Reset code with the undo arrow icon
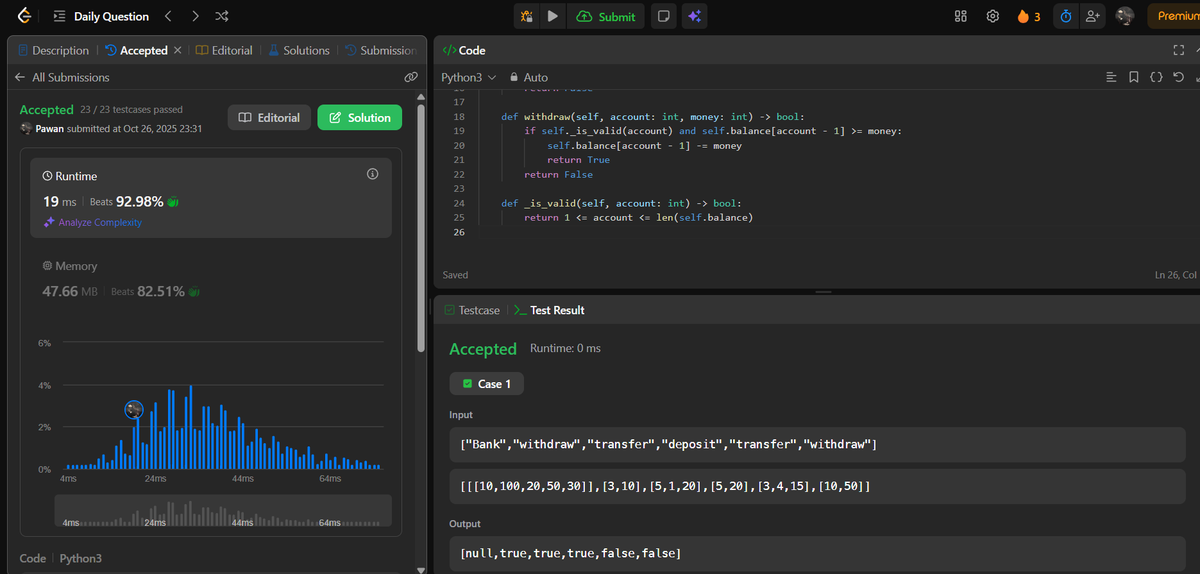The height and width of the screenshot is (574, 1200). click(1178, 77)
